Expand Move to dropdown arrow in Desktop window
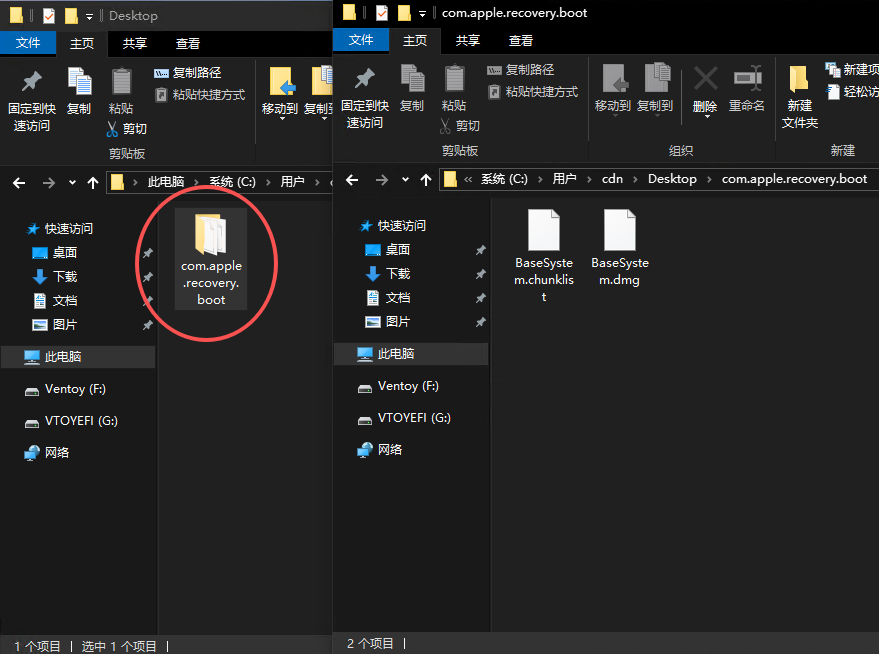The width and height of the screenshot is (879, 654). [282, 119]
